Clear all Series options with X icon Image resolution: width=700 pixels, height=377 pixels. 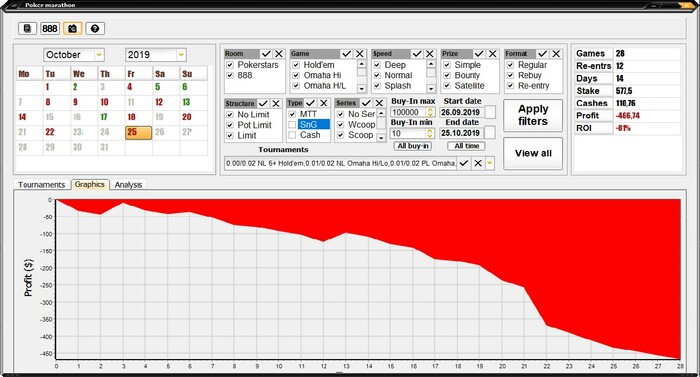[379, 103]
